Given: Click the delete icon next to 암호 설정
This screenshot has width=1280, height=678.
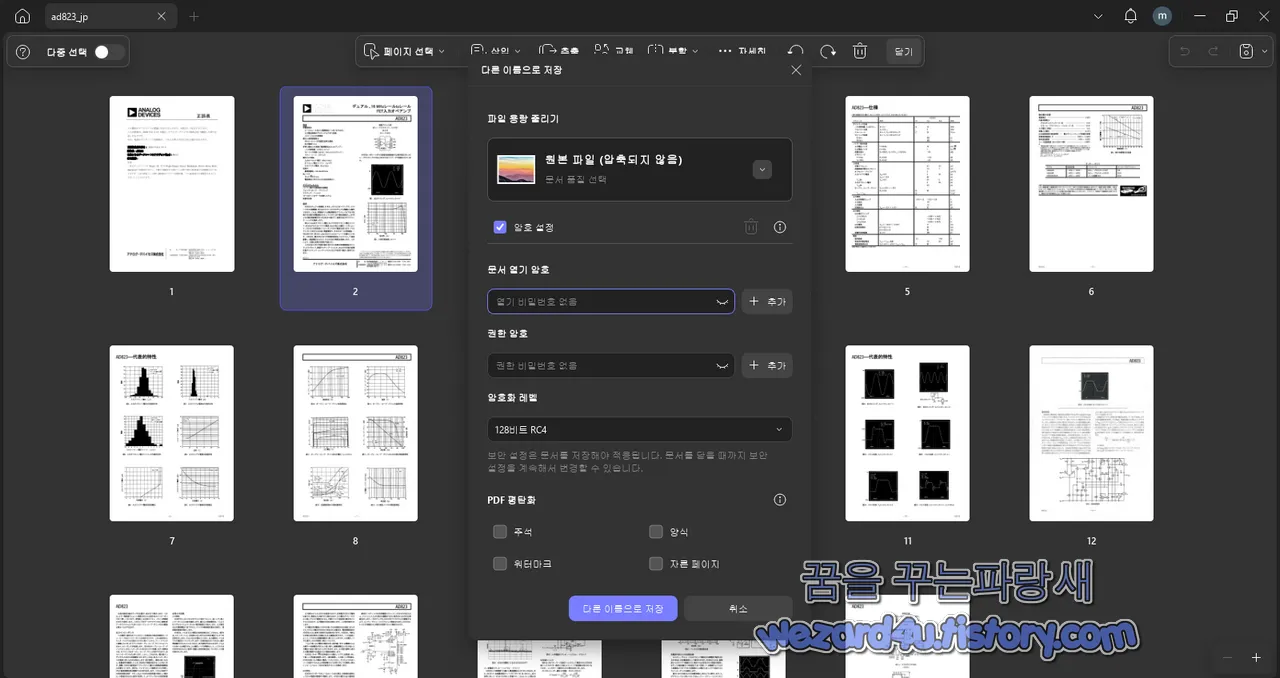Looking at the screenshot, I should 751,227.
